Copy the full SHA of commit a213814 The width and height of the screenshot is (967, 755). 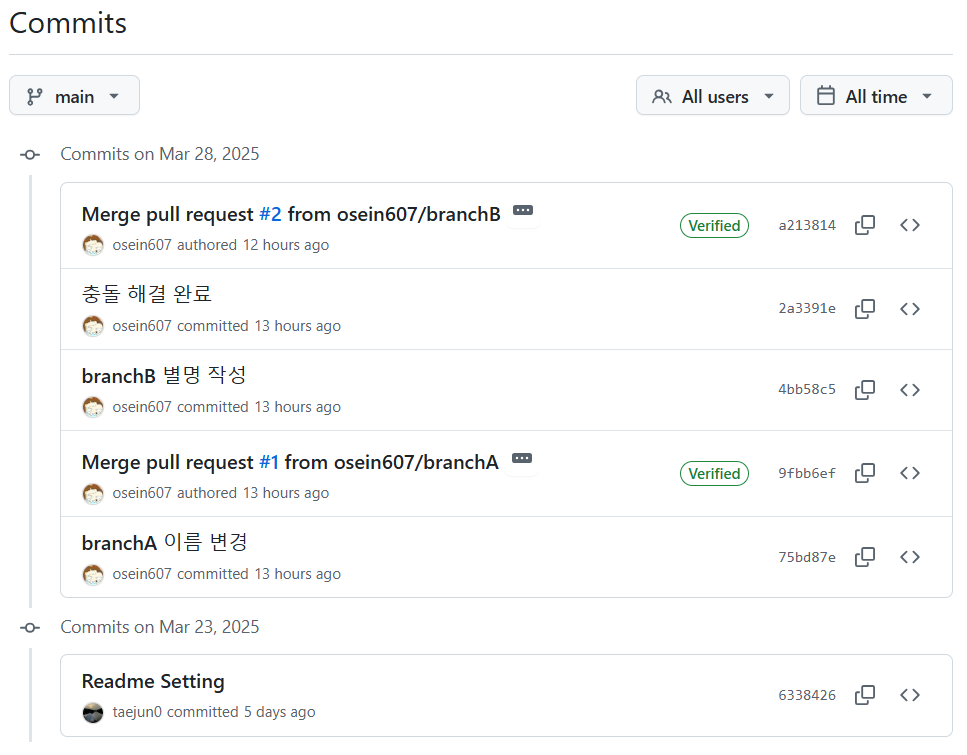(x=865, y=225)
